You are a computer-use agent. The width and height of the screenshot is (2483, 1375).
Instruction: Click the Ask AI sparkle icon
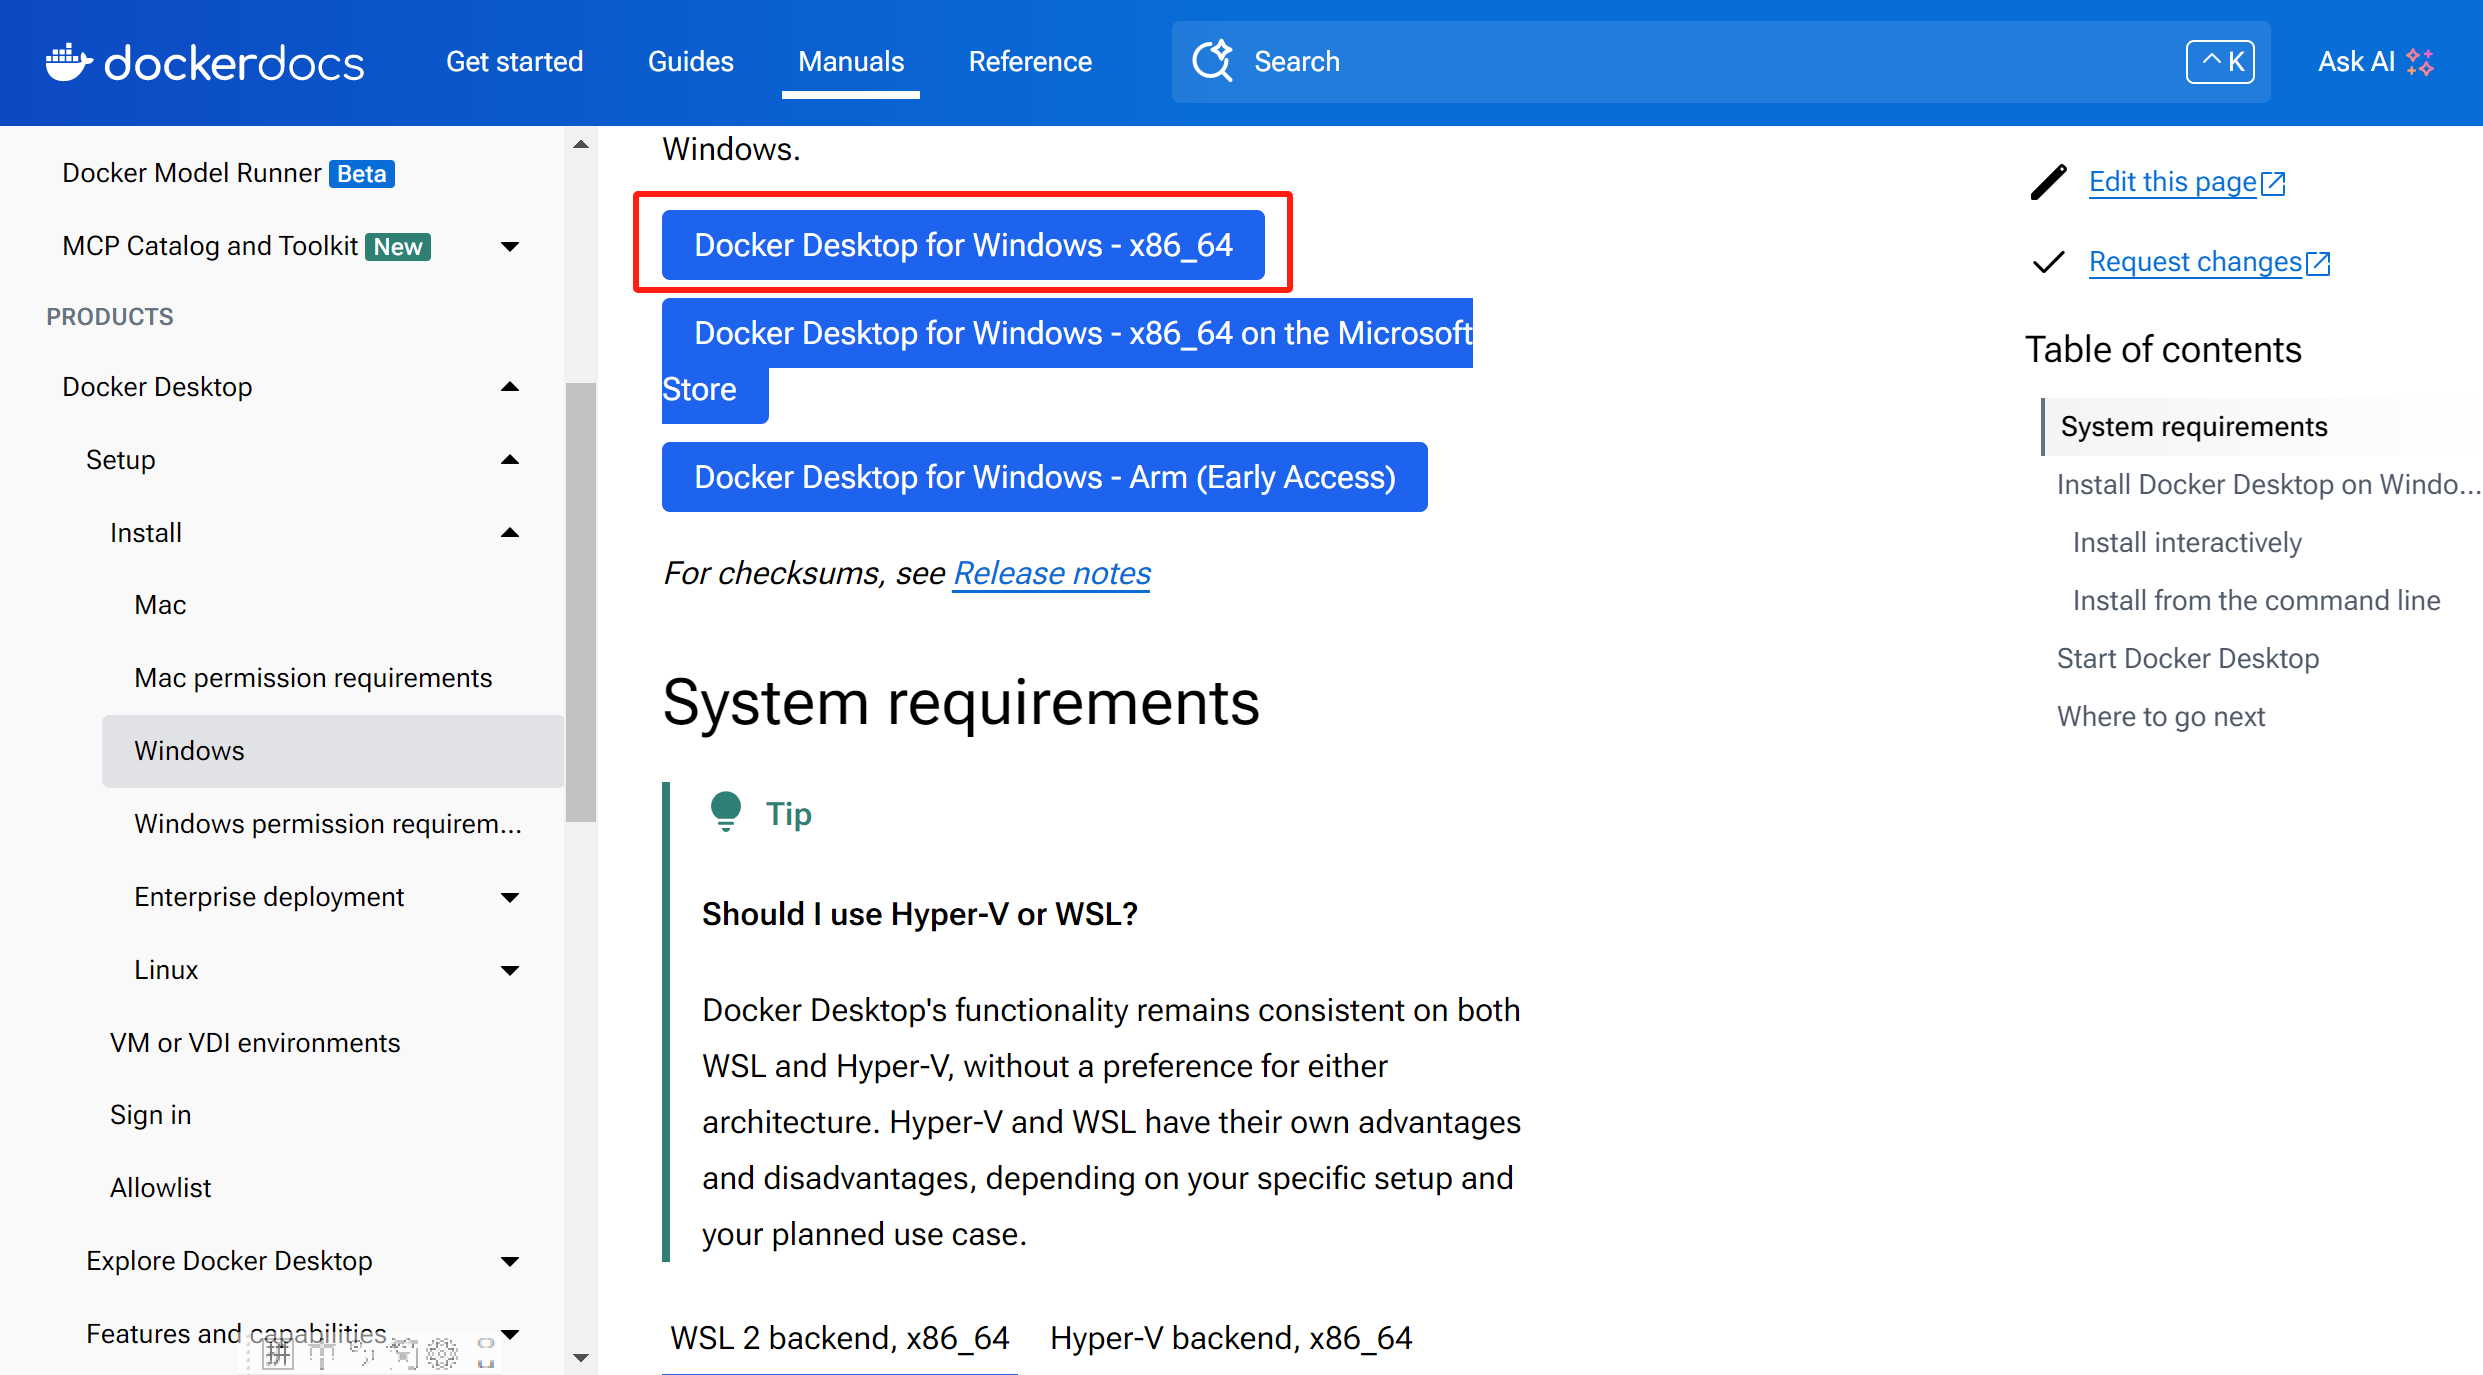[x=2421, y=62]
